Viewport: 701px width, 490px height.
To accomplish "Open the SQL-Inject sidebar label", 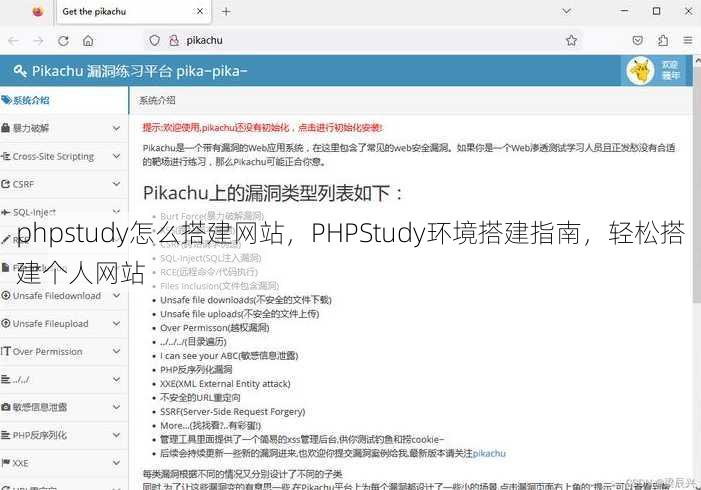I will pyautogui.click(x=34, y=212).
